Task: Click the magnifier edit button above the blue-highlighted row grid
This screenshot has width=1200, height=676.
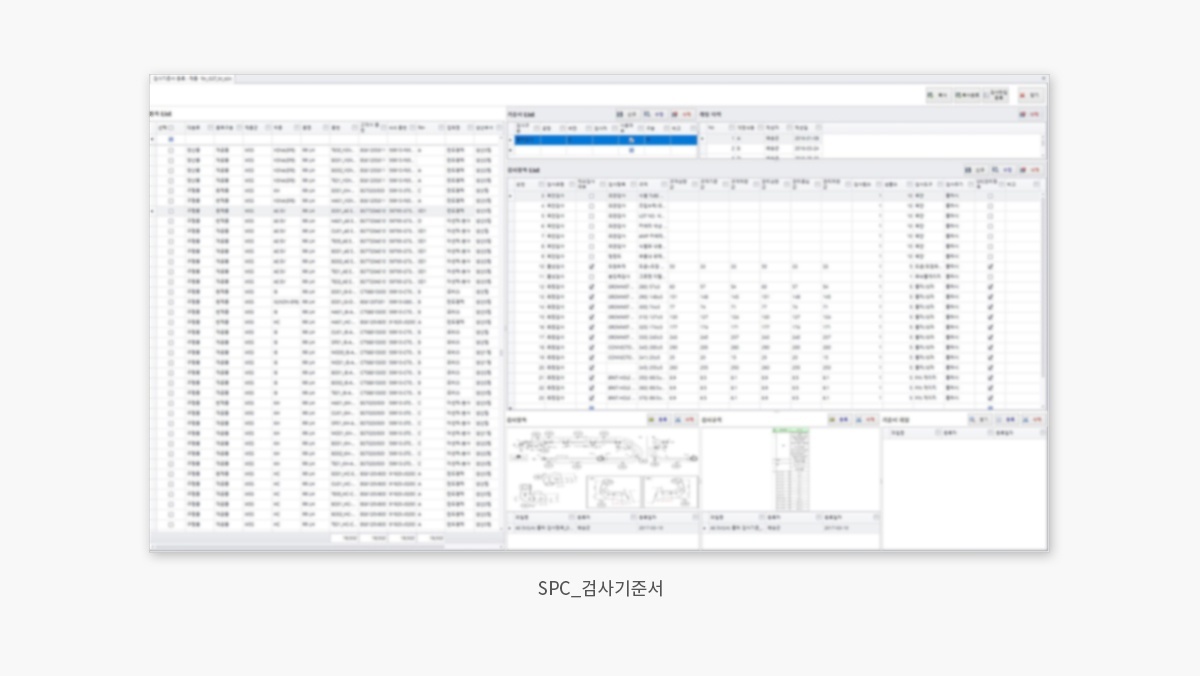Action: 654,115
